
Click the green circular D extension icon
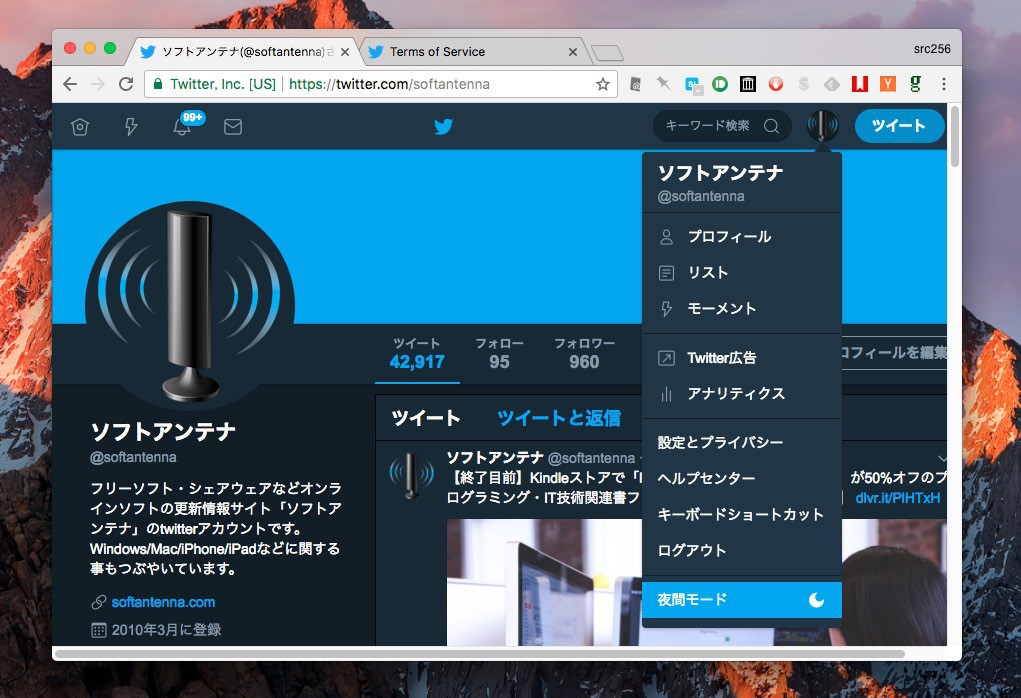point(720,84)
